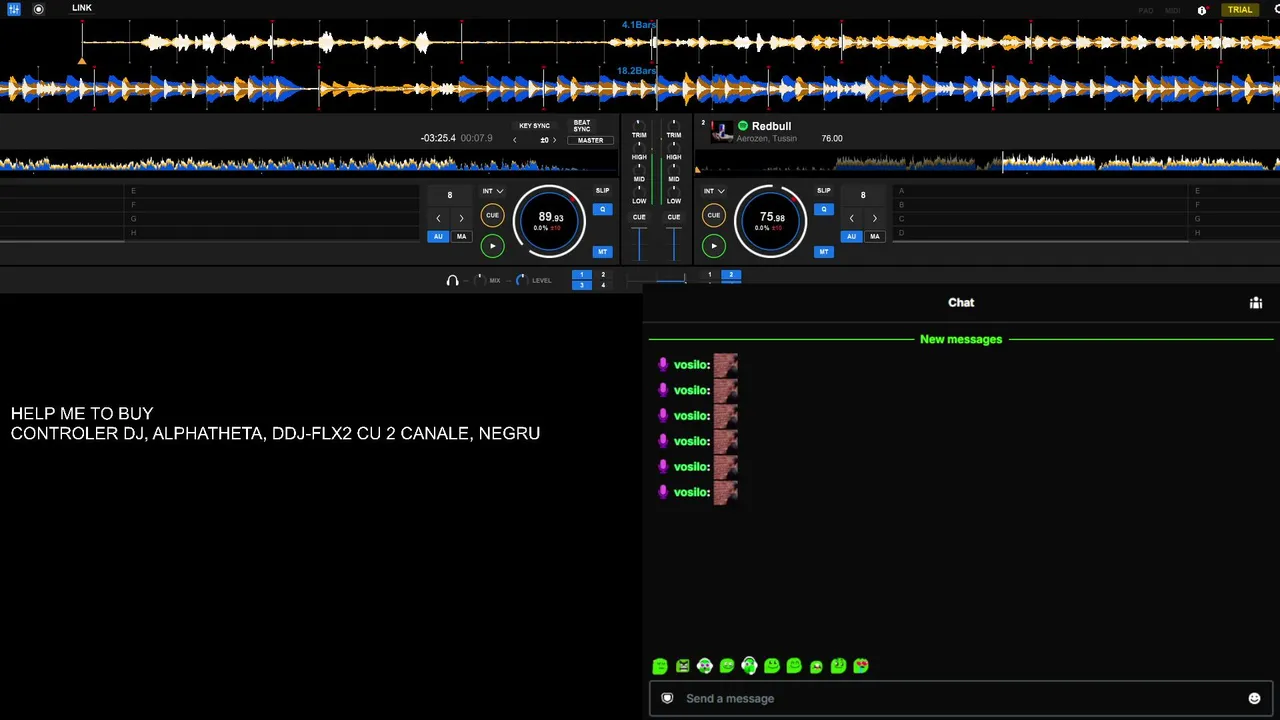
Task: Select deck 3 button in left deck selector
Action: pos(582,285)
